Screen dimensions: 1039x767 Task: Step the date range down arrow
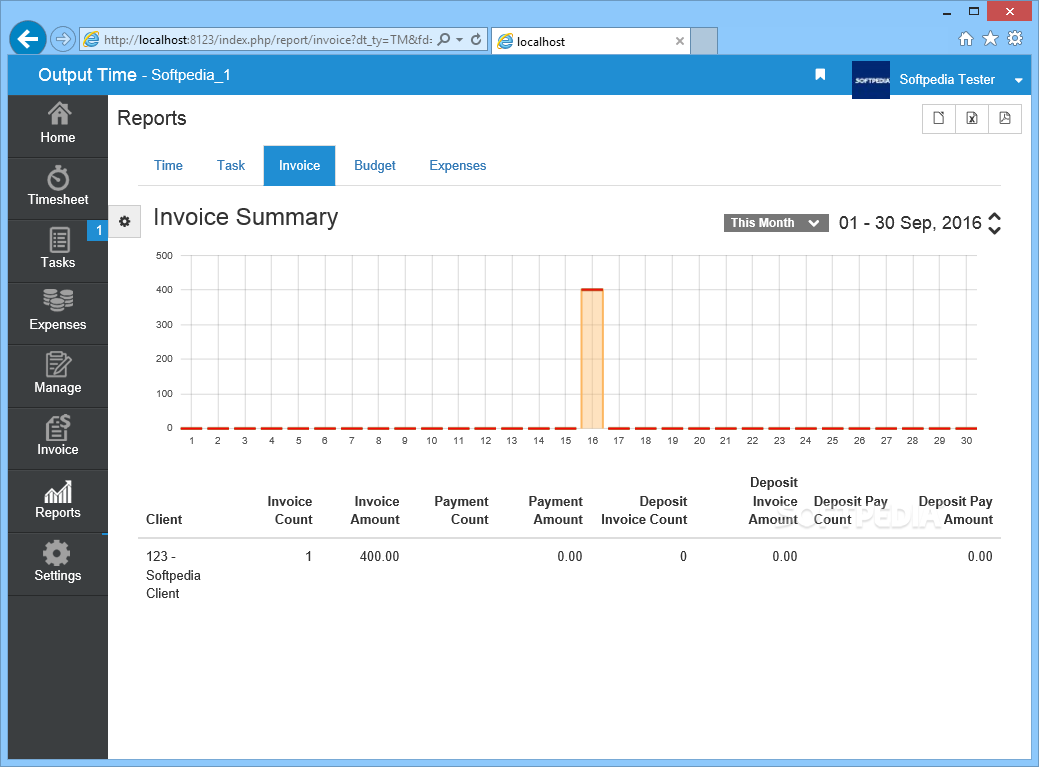[x=995, y=230]
